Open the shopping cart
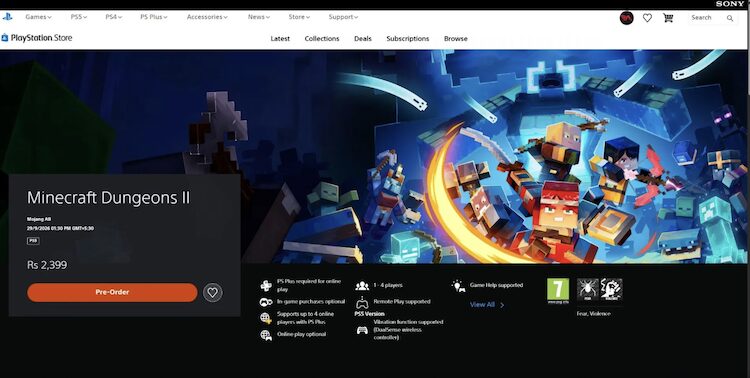The image size is (750, 378). click(x=668, y=18)
